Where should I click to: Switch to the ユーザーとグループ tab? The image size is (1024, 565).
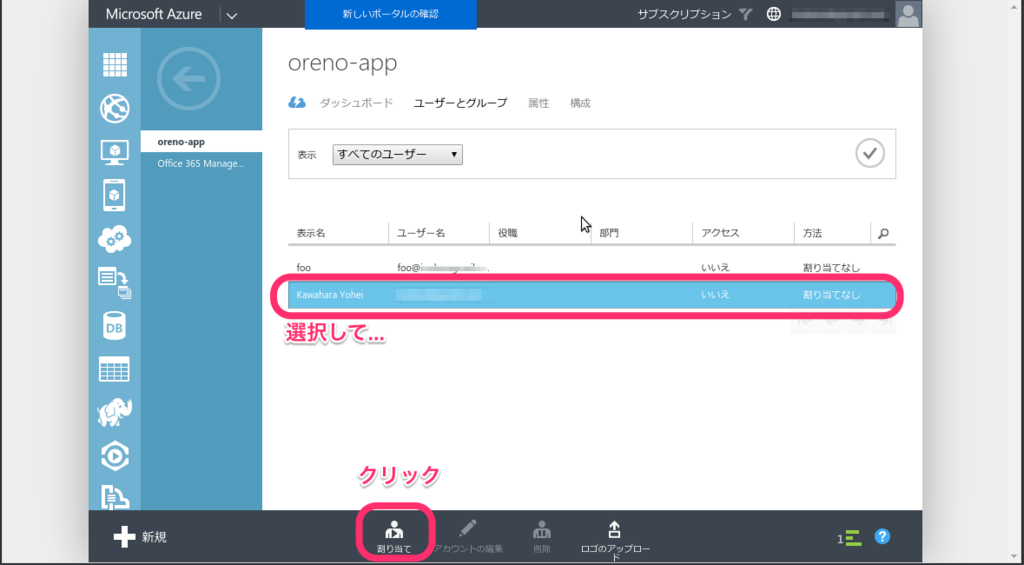click(460, 103)
